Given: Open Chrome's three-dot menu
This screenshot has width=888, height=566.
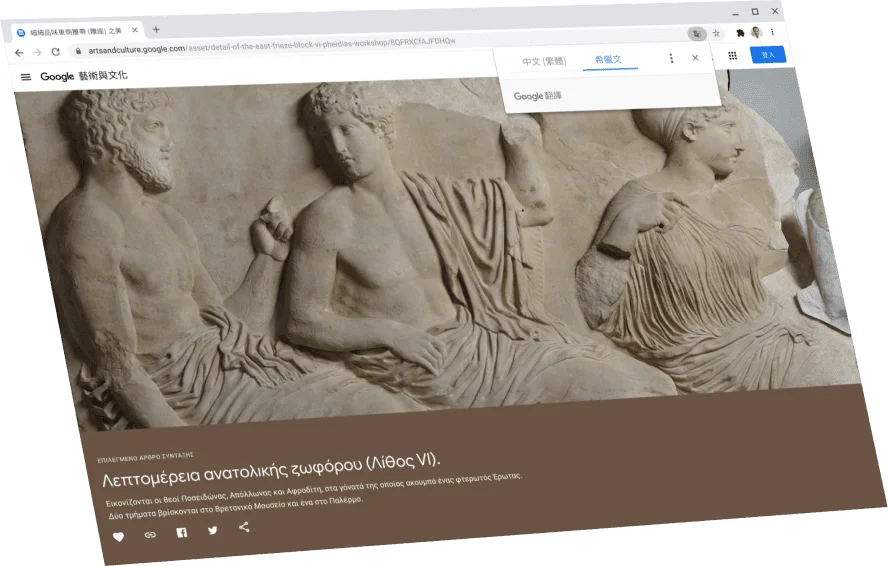Looking at the screenshot, I should pyautogui.click(x=772, y=32).
